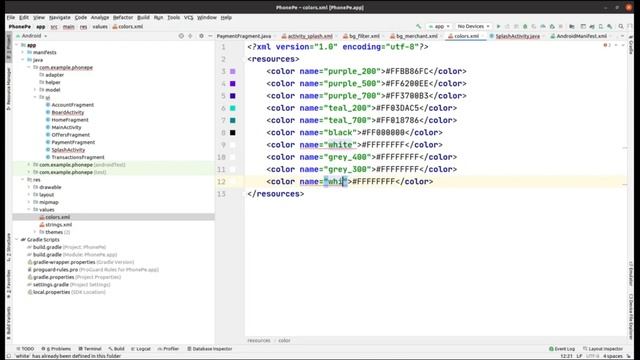Open the Event Log panel
The height and width of the screenshot is (360, 640).
tap(562, 349)
